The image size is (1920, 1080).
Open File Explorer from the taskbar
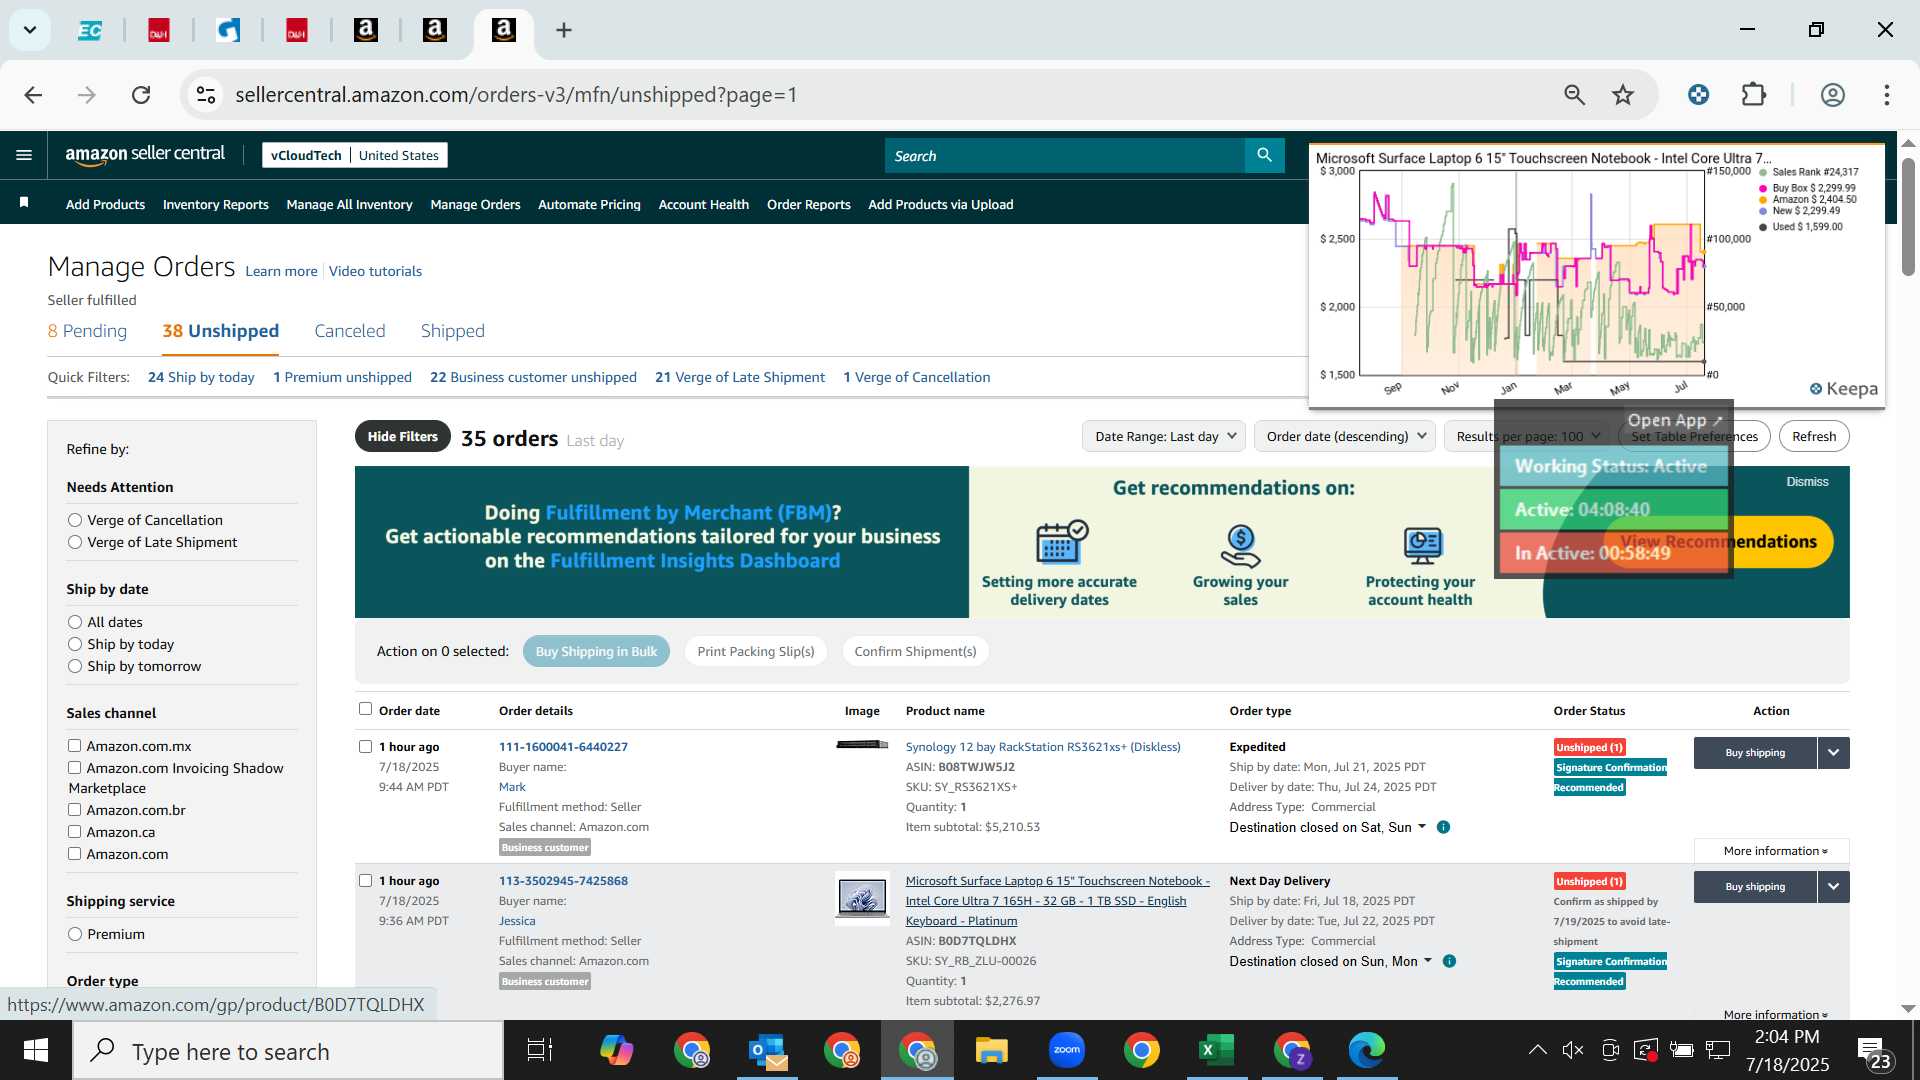[991, 1050]
